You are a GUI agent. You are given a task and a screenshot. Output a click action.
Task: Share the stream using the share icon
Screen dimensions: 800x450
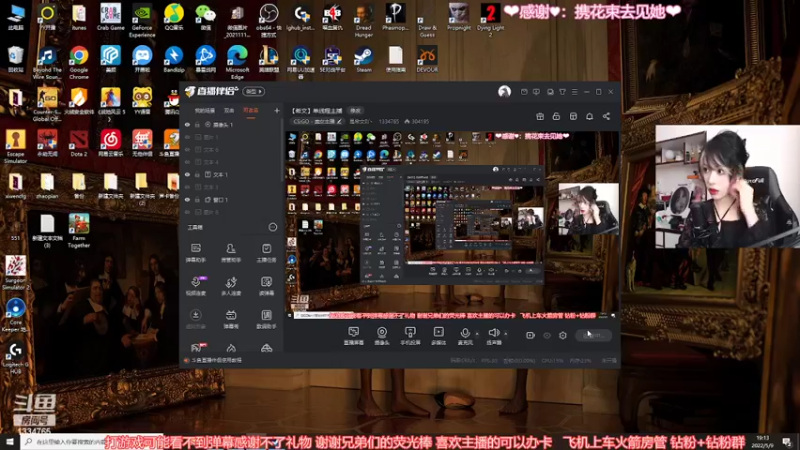[x=606, y=116]
